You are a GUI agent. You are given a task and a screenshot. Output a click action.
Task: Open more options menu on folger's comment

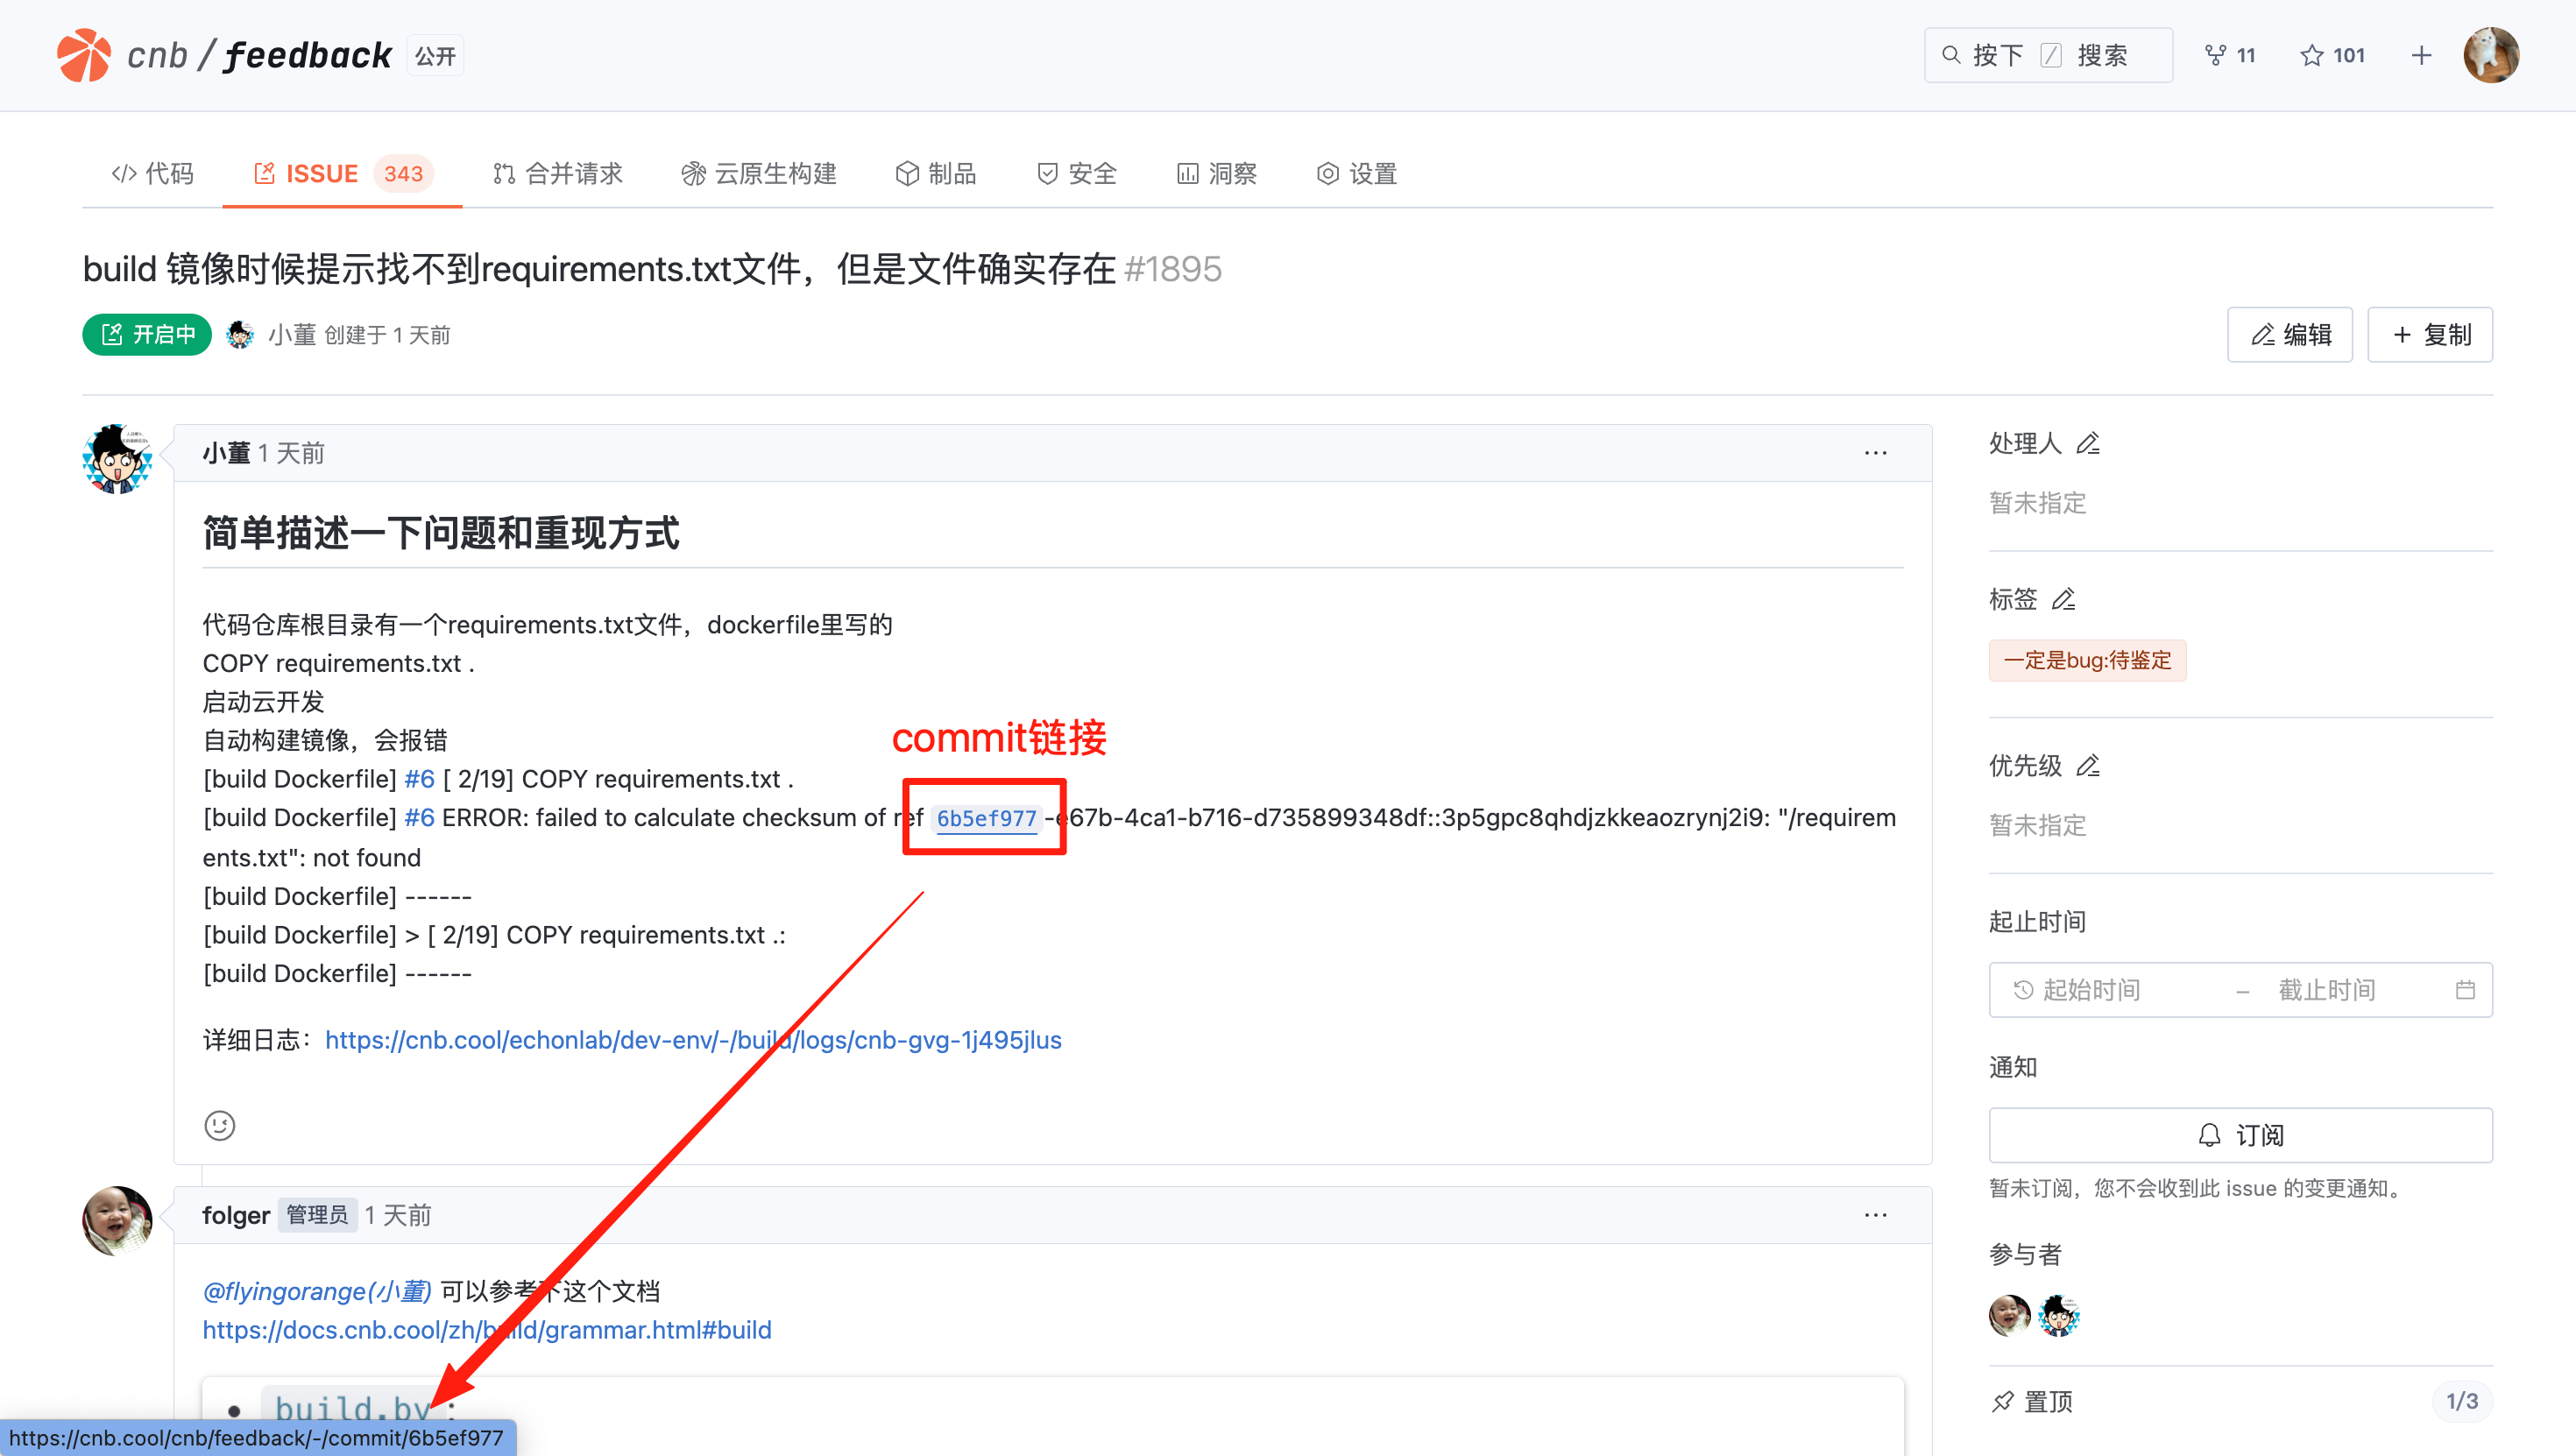point(1875,1215)
